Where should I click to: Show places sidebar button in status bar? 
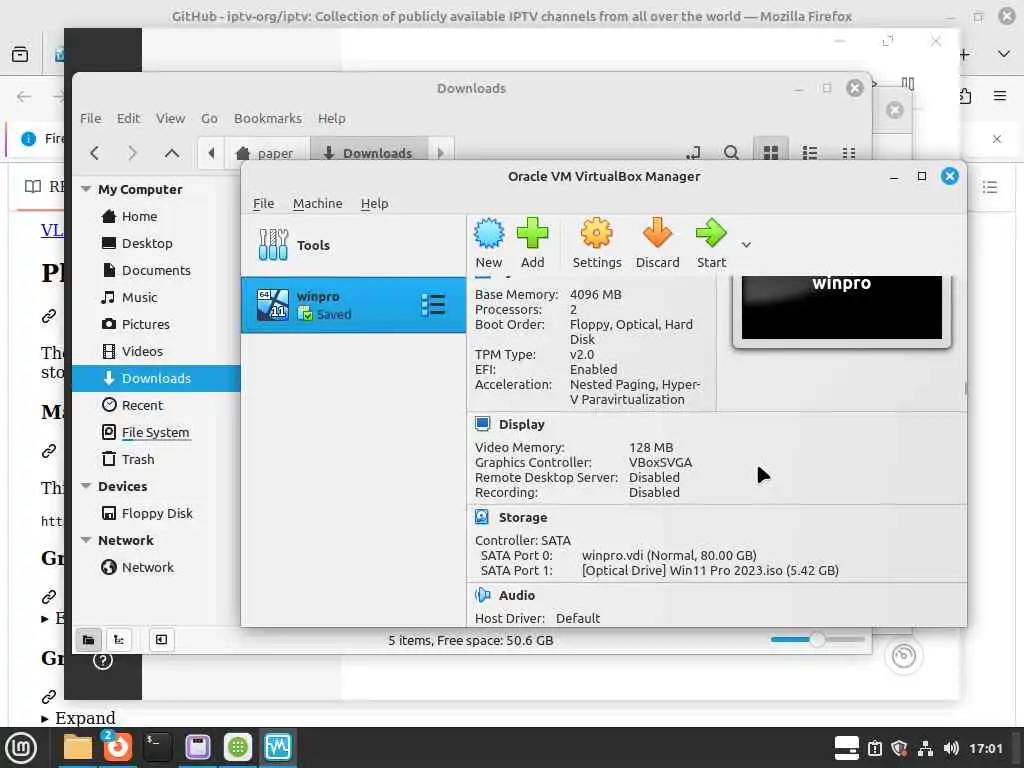click(x=88, y=640)
